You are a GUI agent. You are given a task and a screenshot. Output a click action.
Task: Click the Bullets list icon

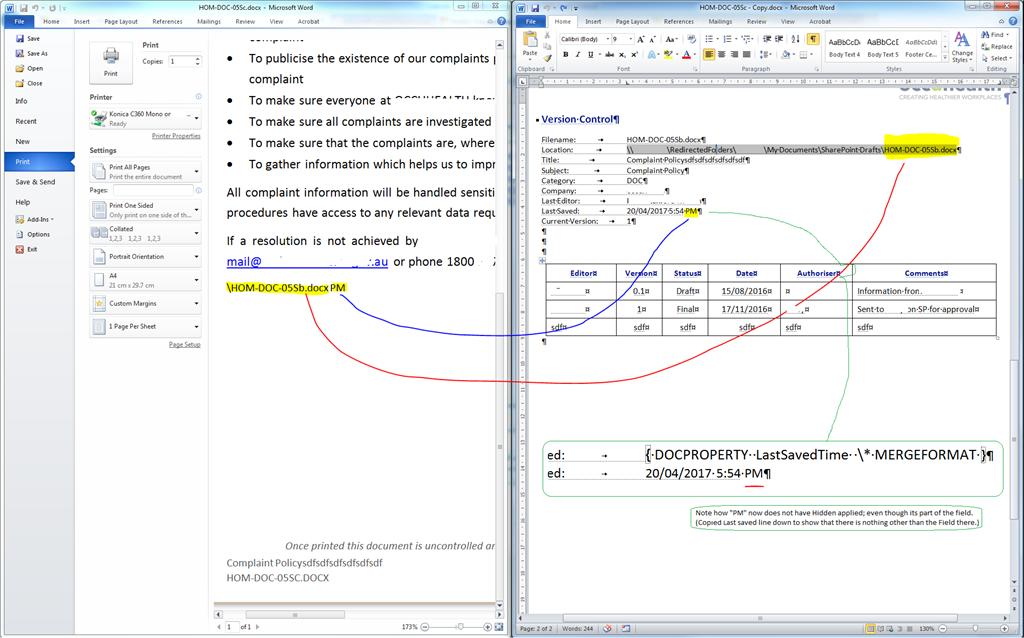click(x=709, y=39)
